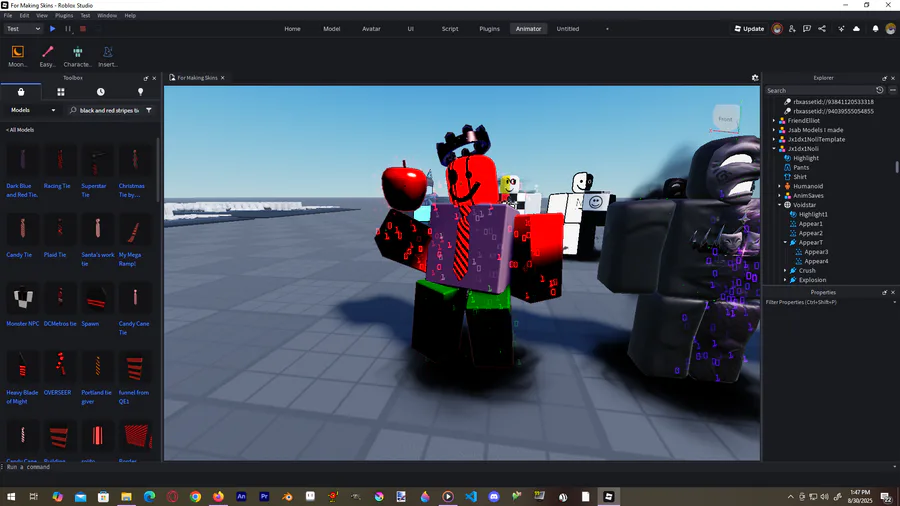Undock the Explorer panel
Viewport: 900px width, 506px height.
click(x=885, y=78)
